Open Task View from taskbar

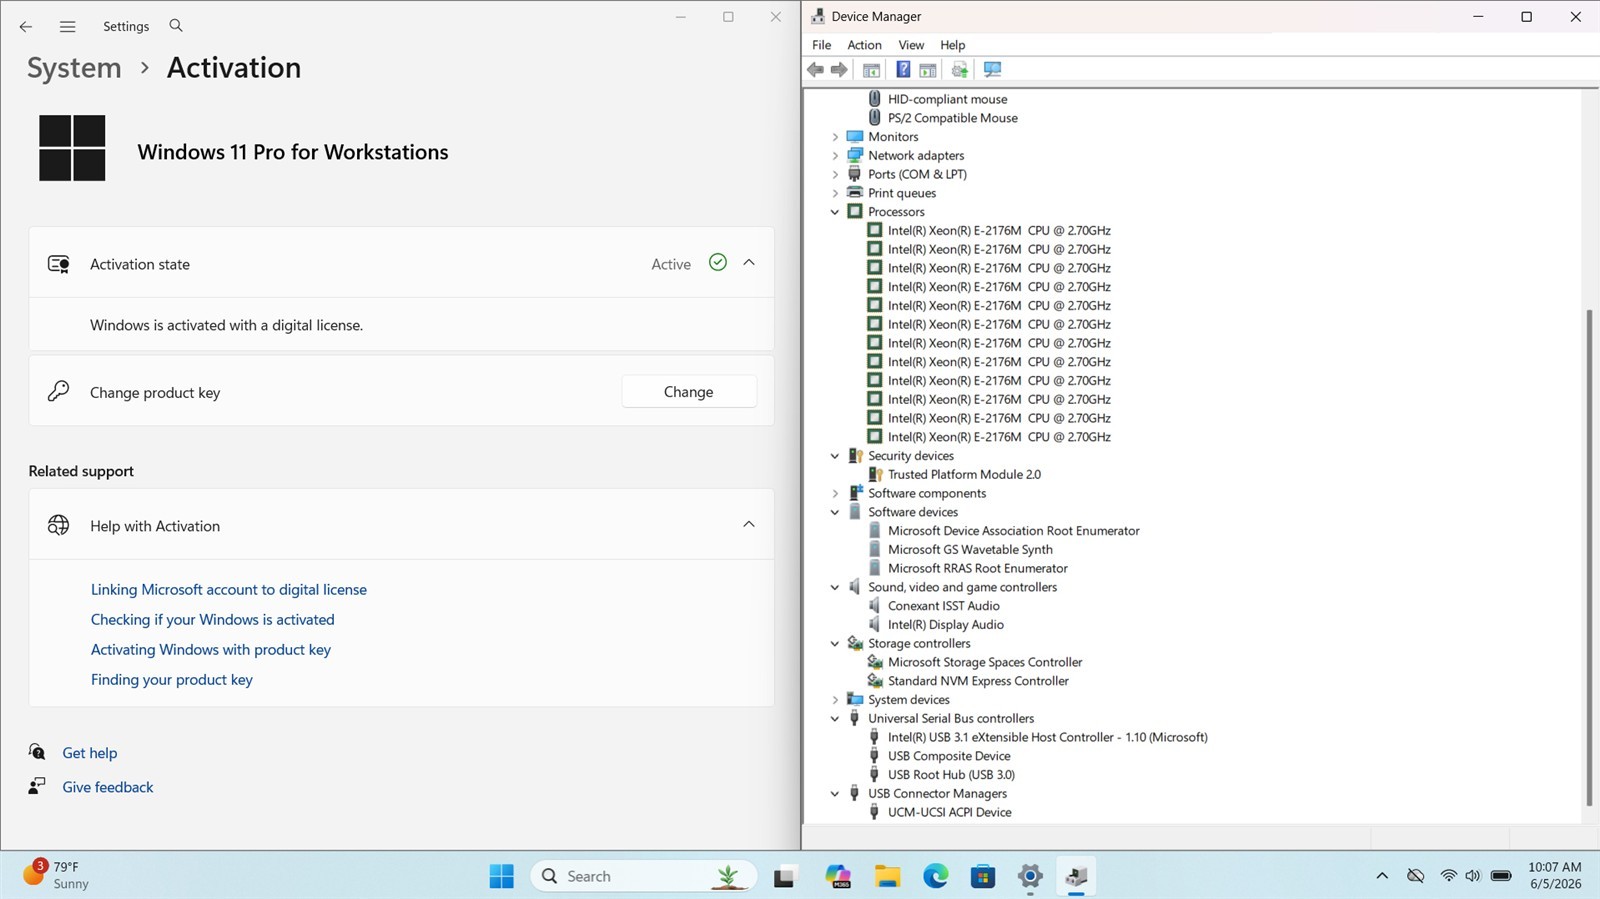click(785, 876)
